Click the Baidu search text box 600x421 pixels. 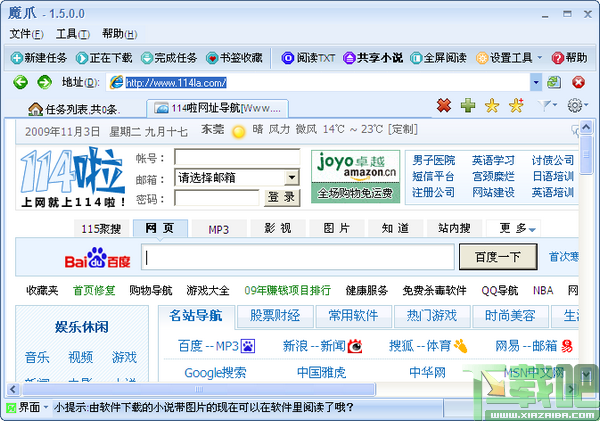click(298, 257)
